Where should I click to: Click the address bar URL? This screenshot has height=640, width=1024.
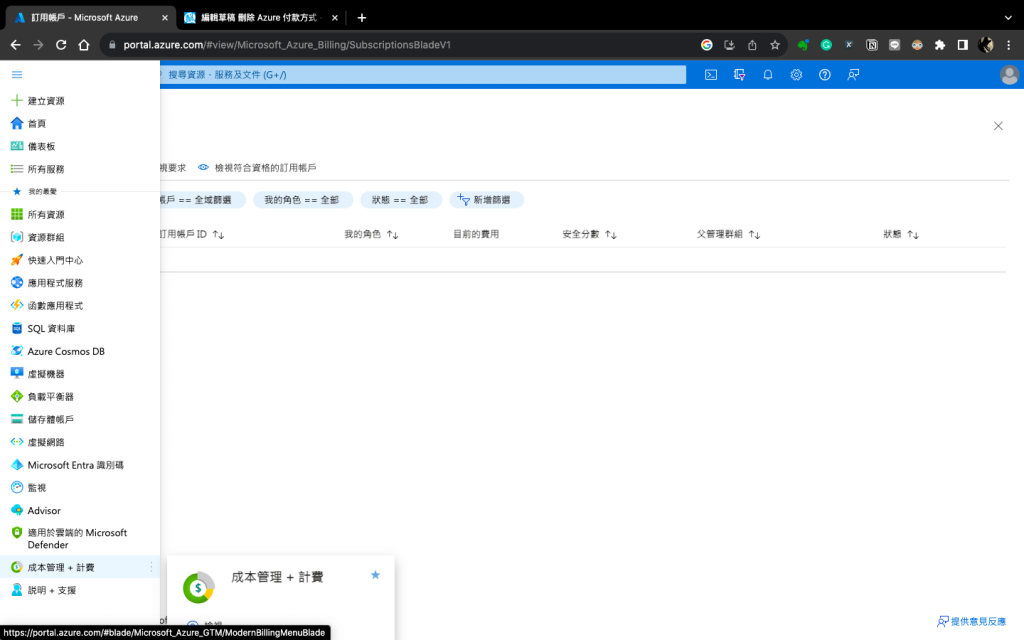click(x=287, y=45)
